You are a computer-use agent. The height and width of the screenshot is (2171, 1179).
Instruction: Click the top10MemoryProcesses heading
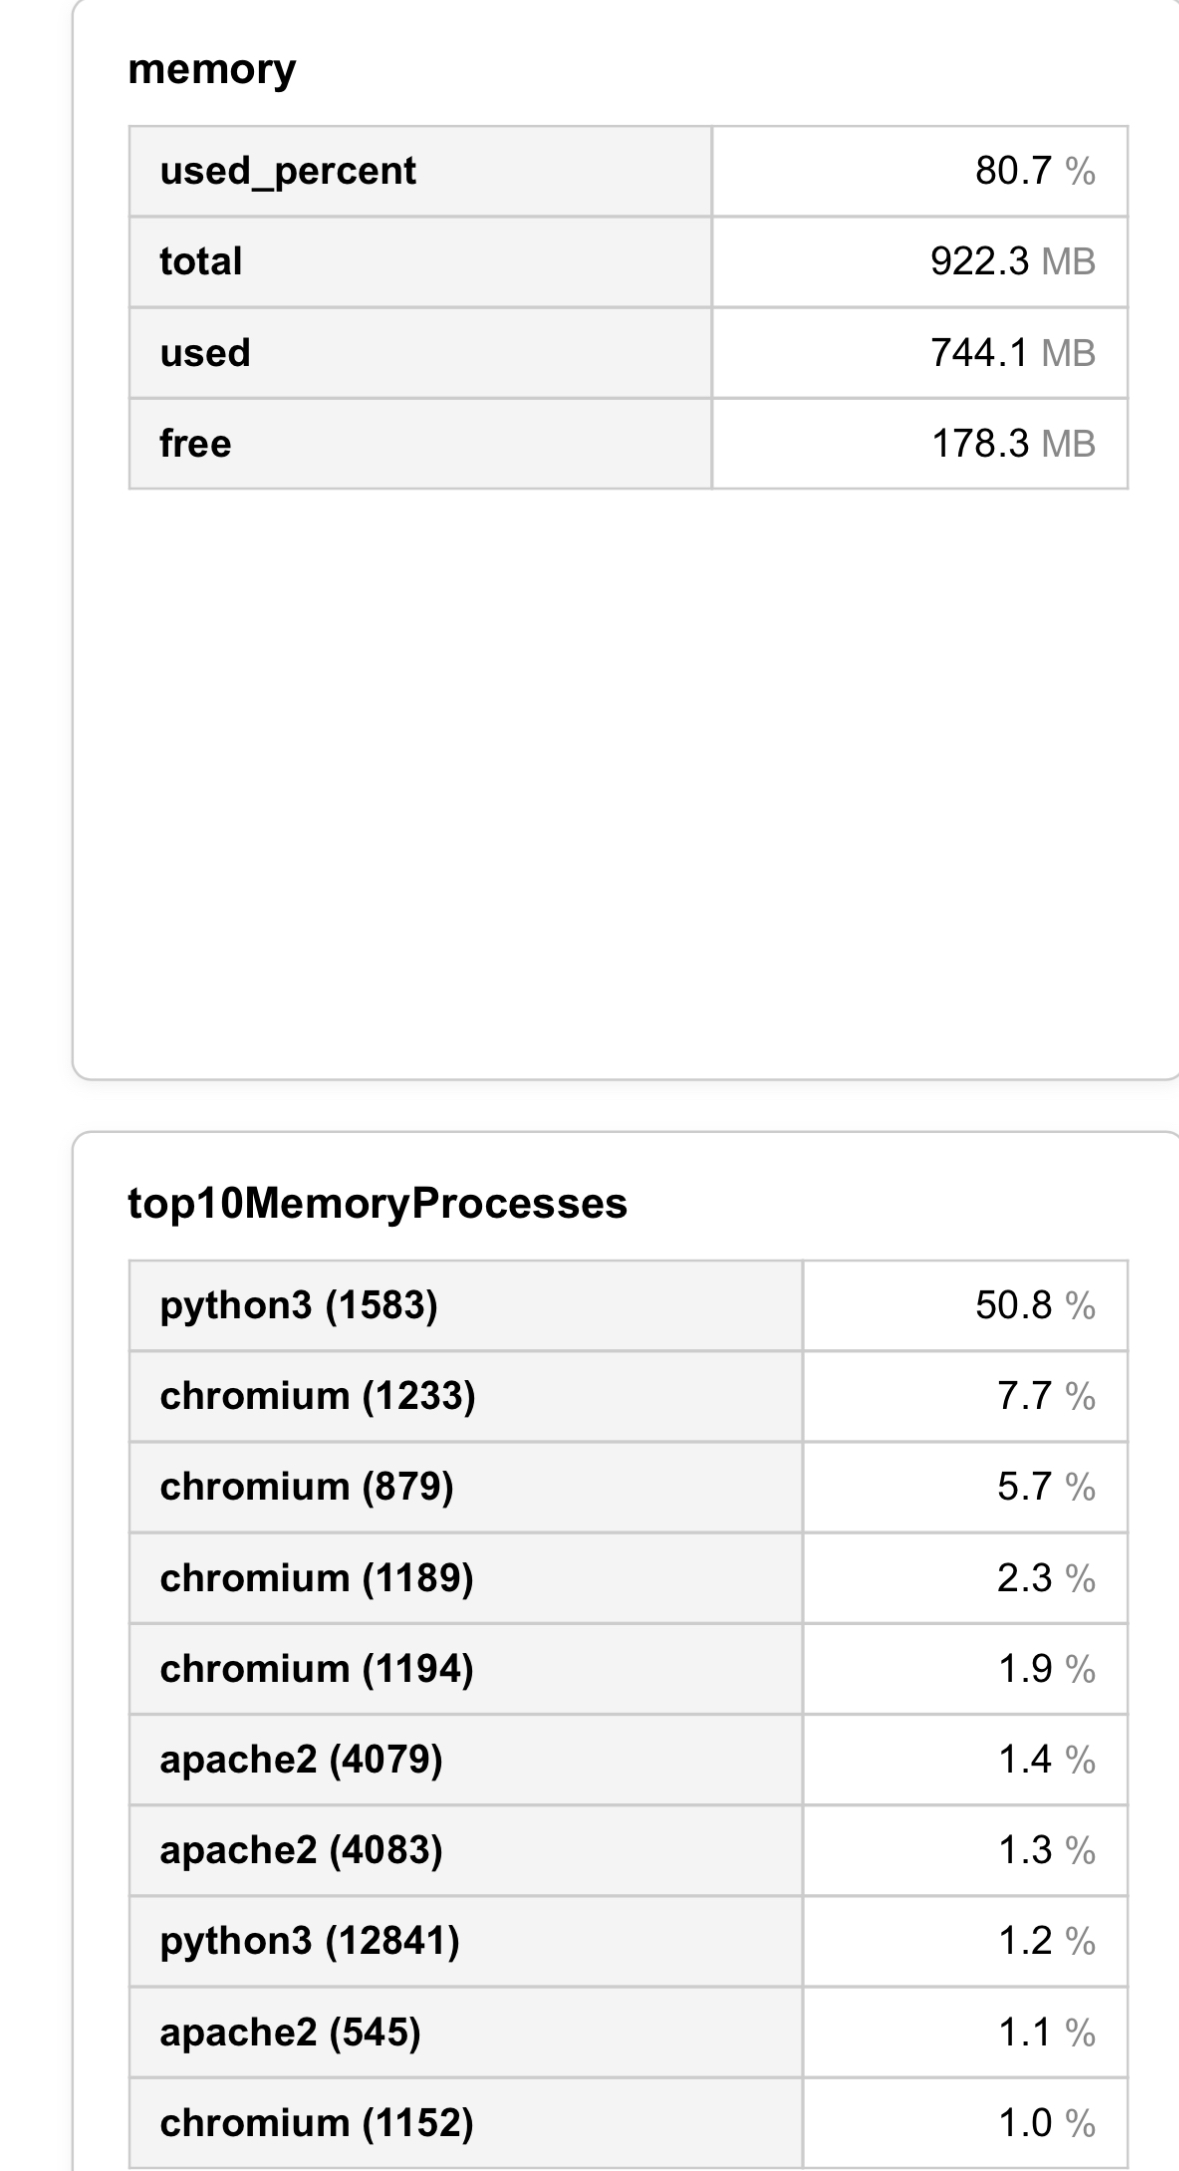(x=378, y=1203)
